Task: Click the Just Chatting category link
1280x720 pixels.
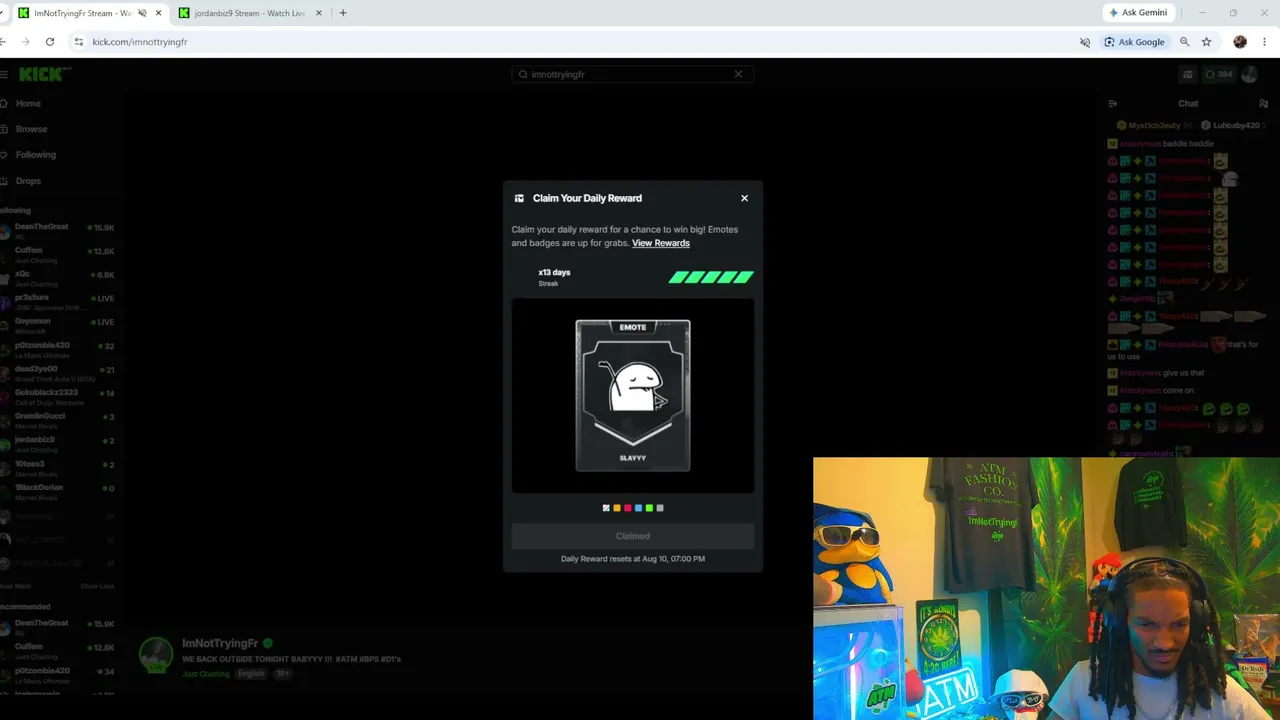Action: pyautogui.click(x=206, y=674)
